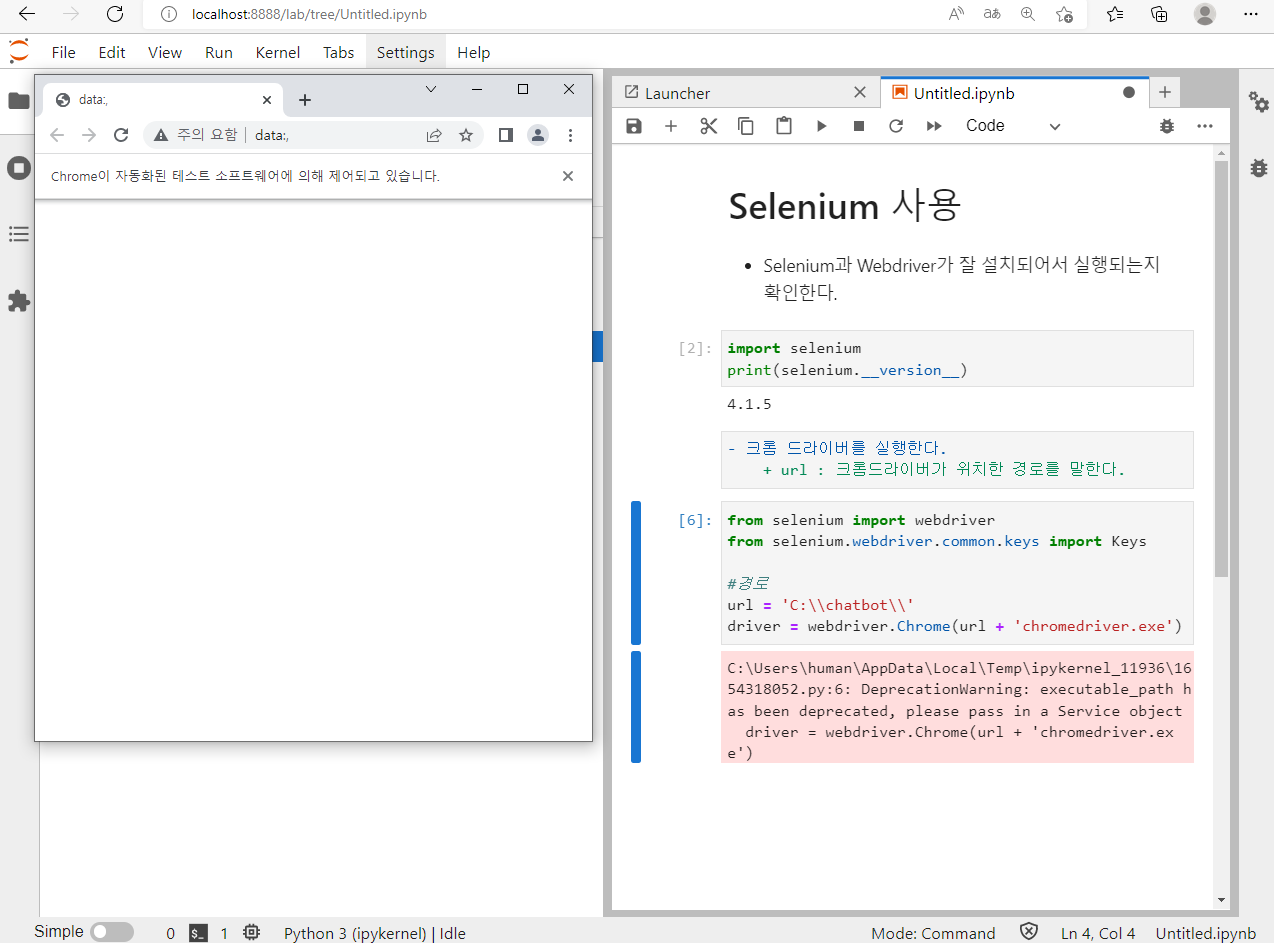Open the notebook toolbar three-dot overflow menu

click(1205, 126)
